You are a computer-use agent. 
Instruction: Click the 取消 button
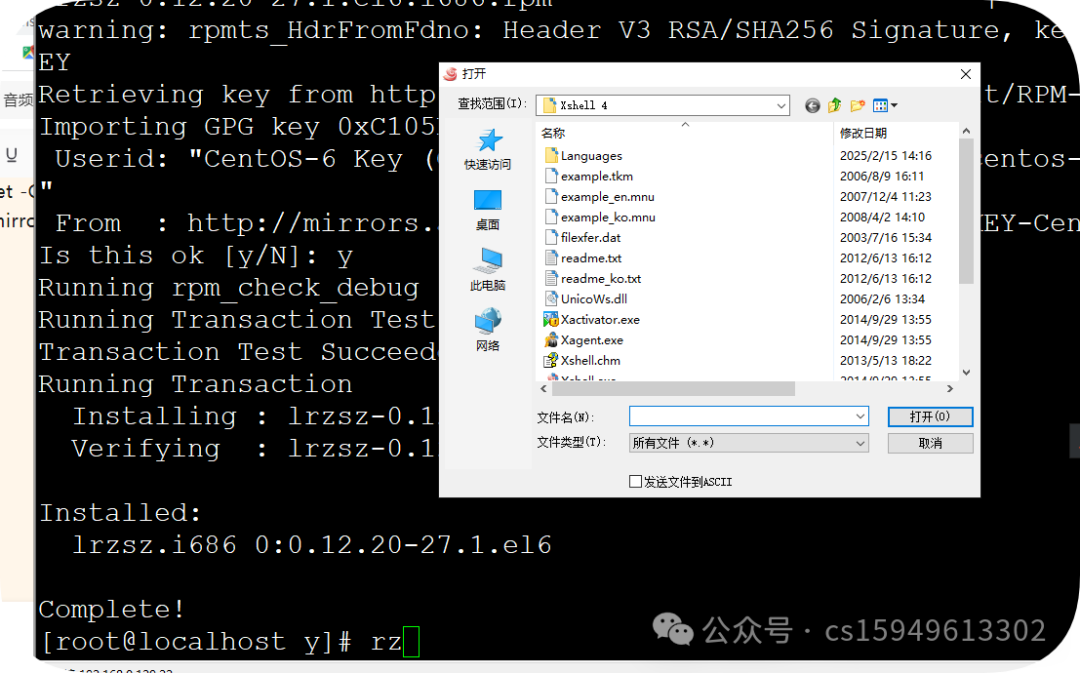click(x=930, y=443)
